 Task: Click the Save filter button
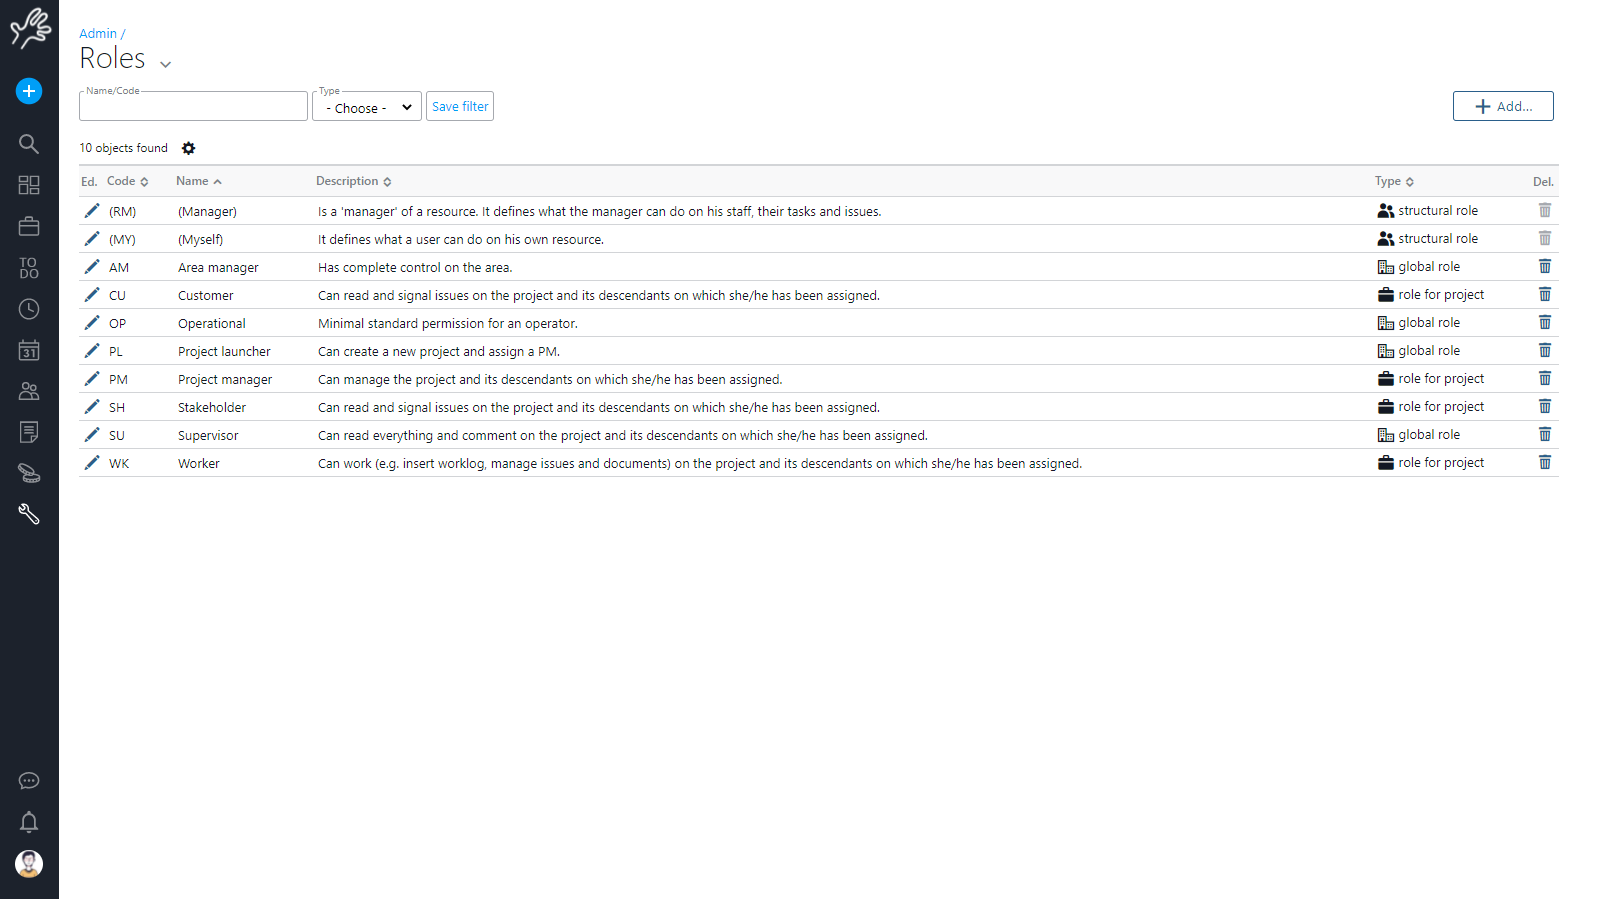pos(460,106)
